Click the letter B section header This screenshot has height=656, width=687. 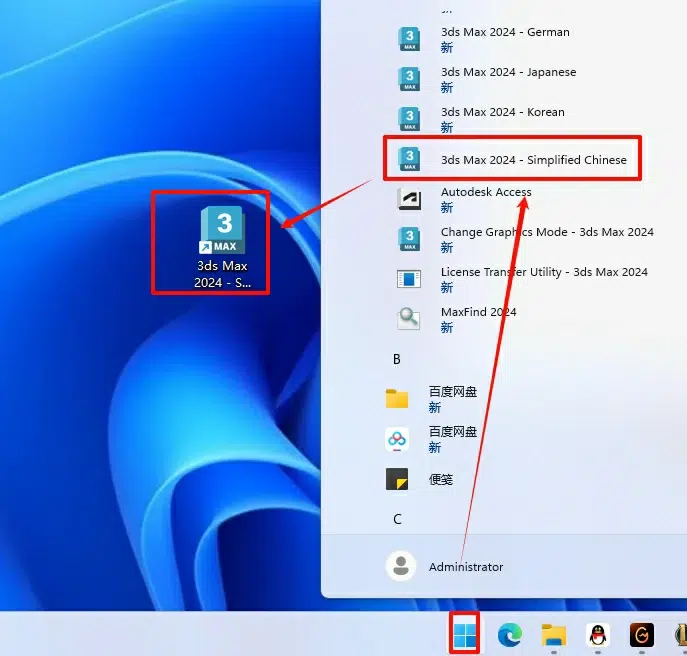(397, 359)
